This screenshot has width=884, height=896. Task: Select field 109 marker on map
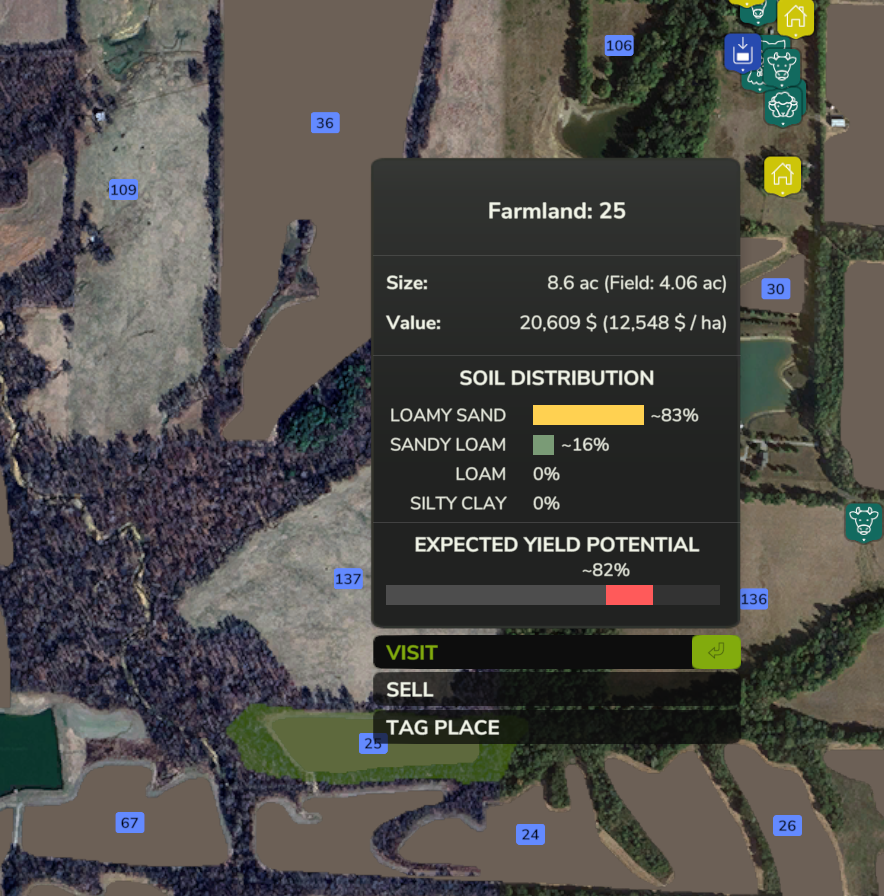pos(123,190)
